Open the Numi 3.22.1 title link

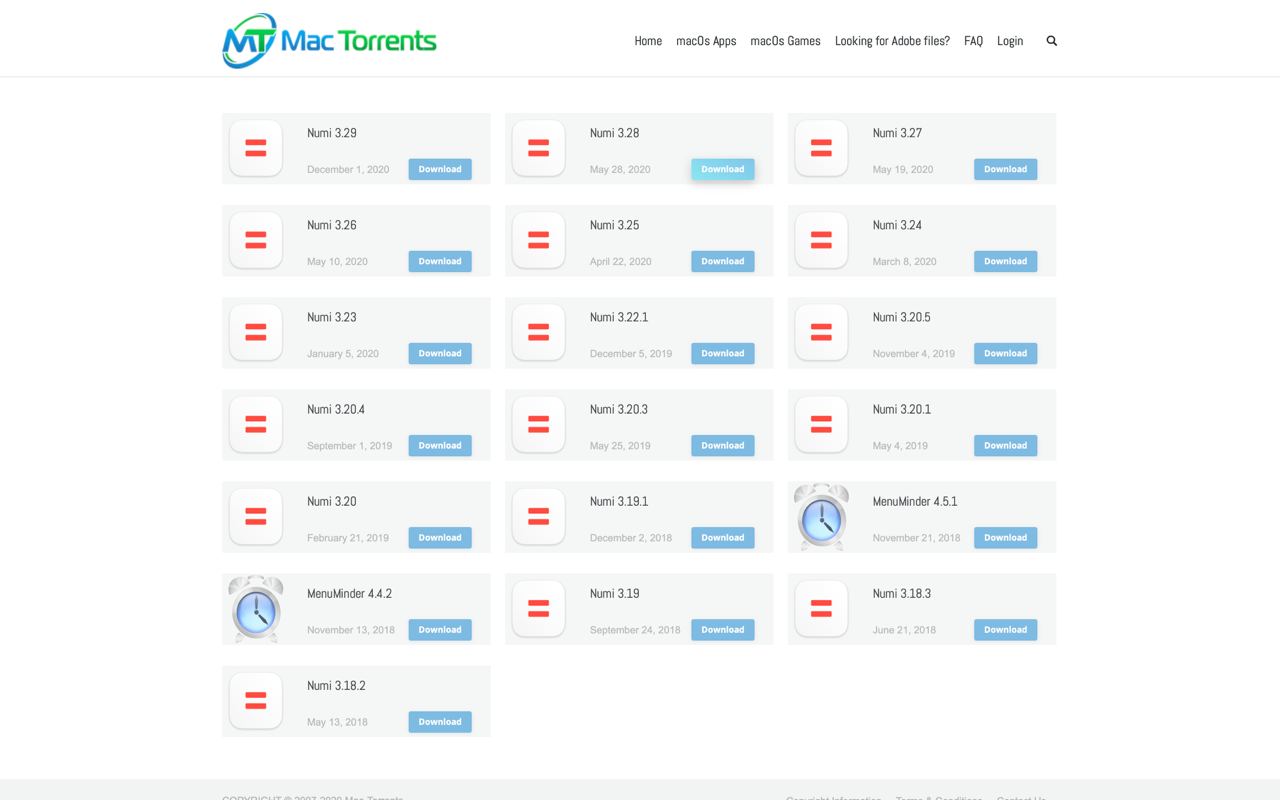[619, 317]
